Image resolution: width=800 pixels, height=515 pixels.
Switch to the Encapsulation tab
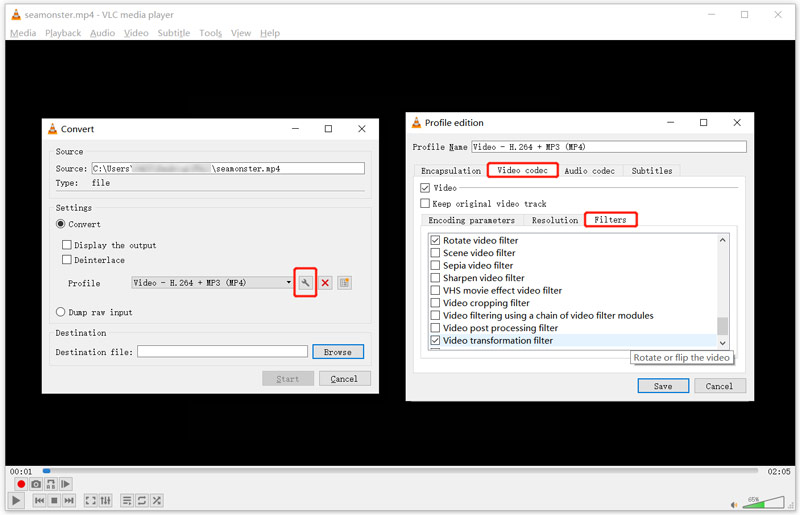pos(451,170)
